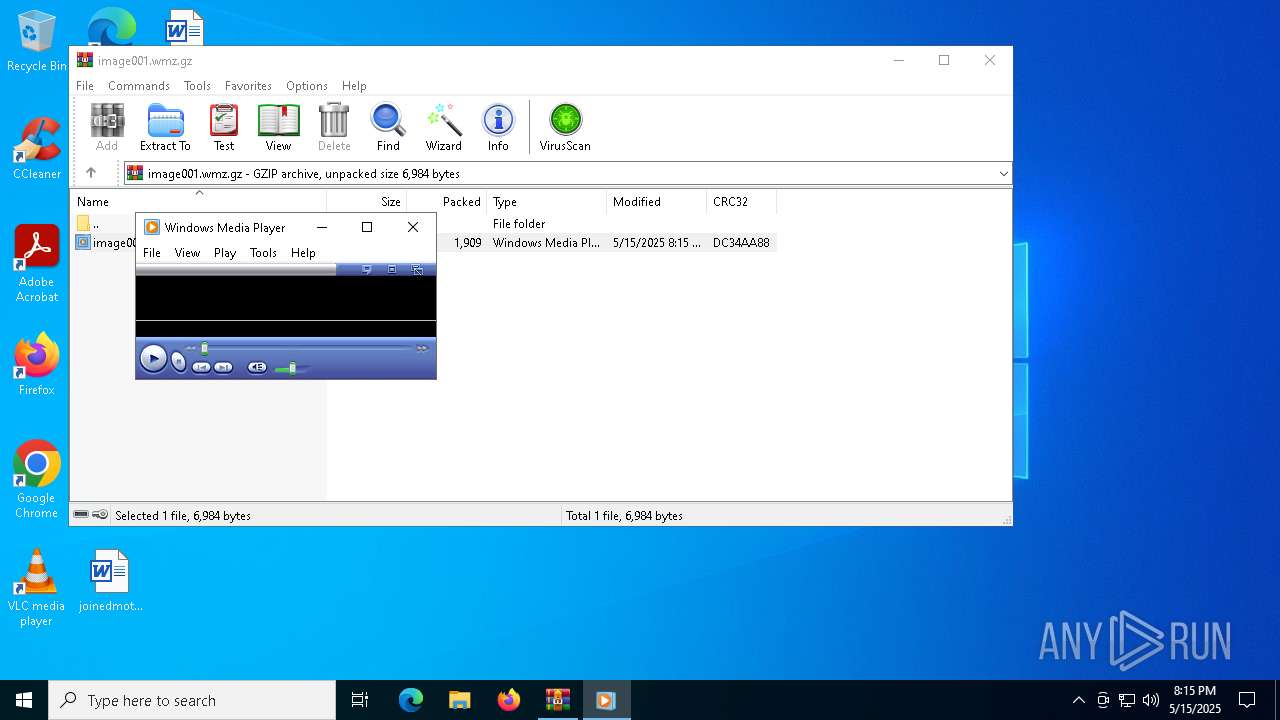
Task: Go up one folder level arrow
Action: [91, 173]
